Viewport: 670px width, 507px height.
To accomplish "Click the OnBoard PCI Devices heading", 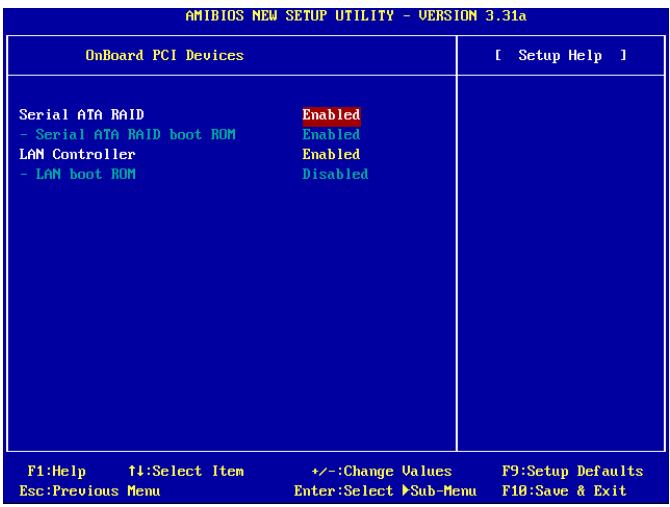I will (165, 55).
